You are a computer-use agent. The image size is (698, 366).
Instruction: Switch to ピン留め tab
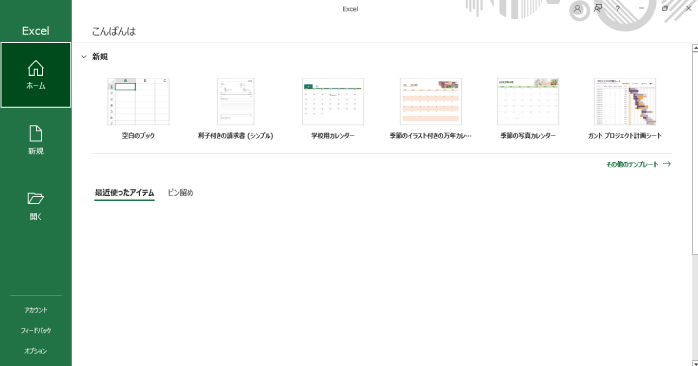(x=180, y=193)
